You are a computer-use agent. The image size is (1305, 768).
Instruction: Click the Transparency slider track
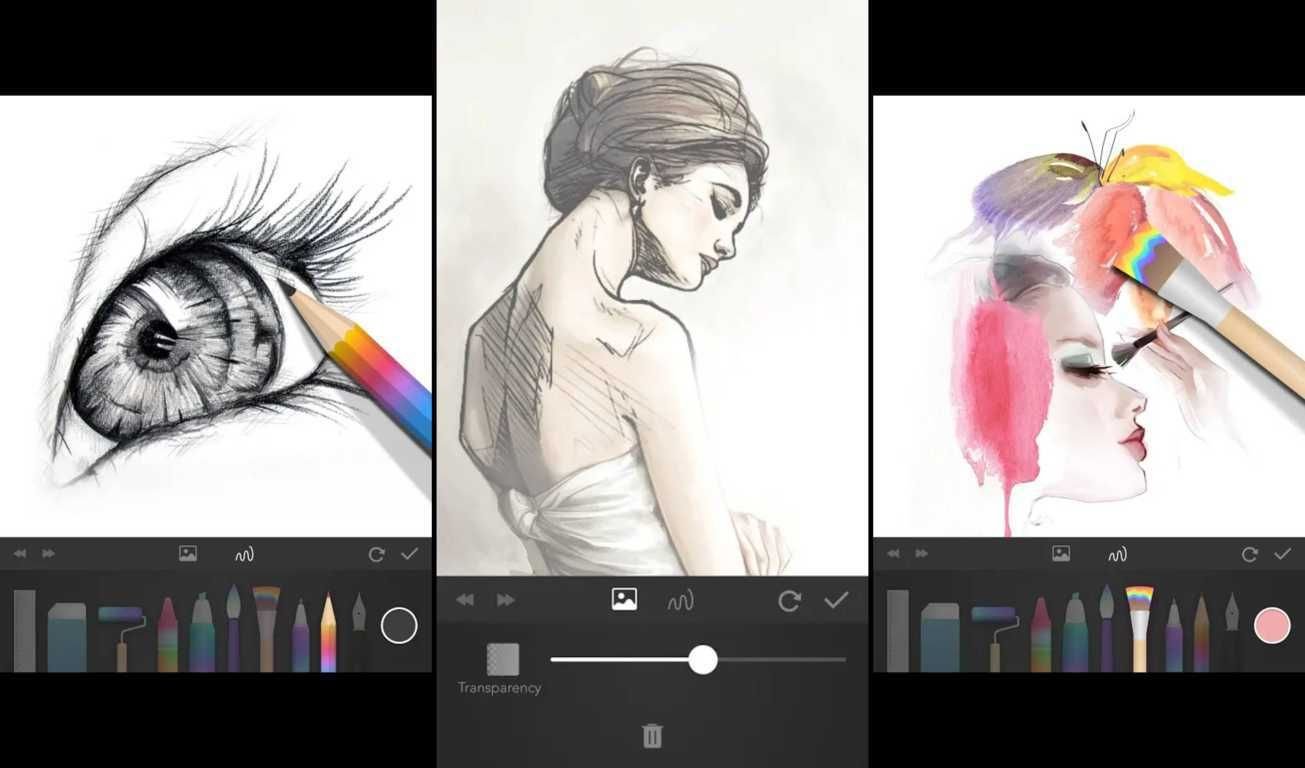pyautogui.click(x=698, y=660)
